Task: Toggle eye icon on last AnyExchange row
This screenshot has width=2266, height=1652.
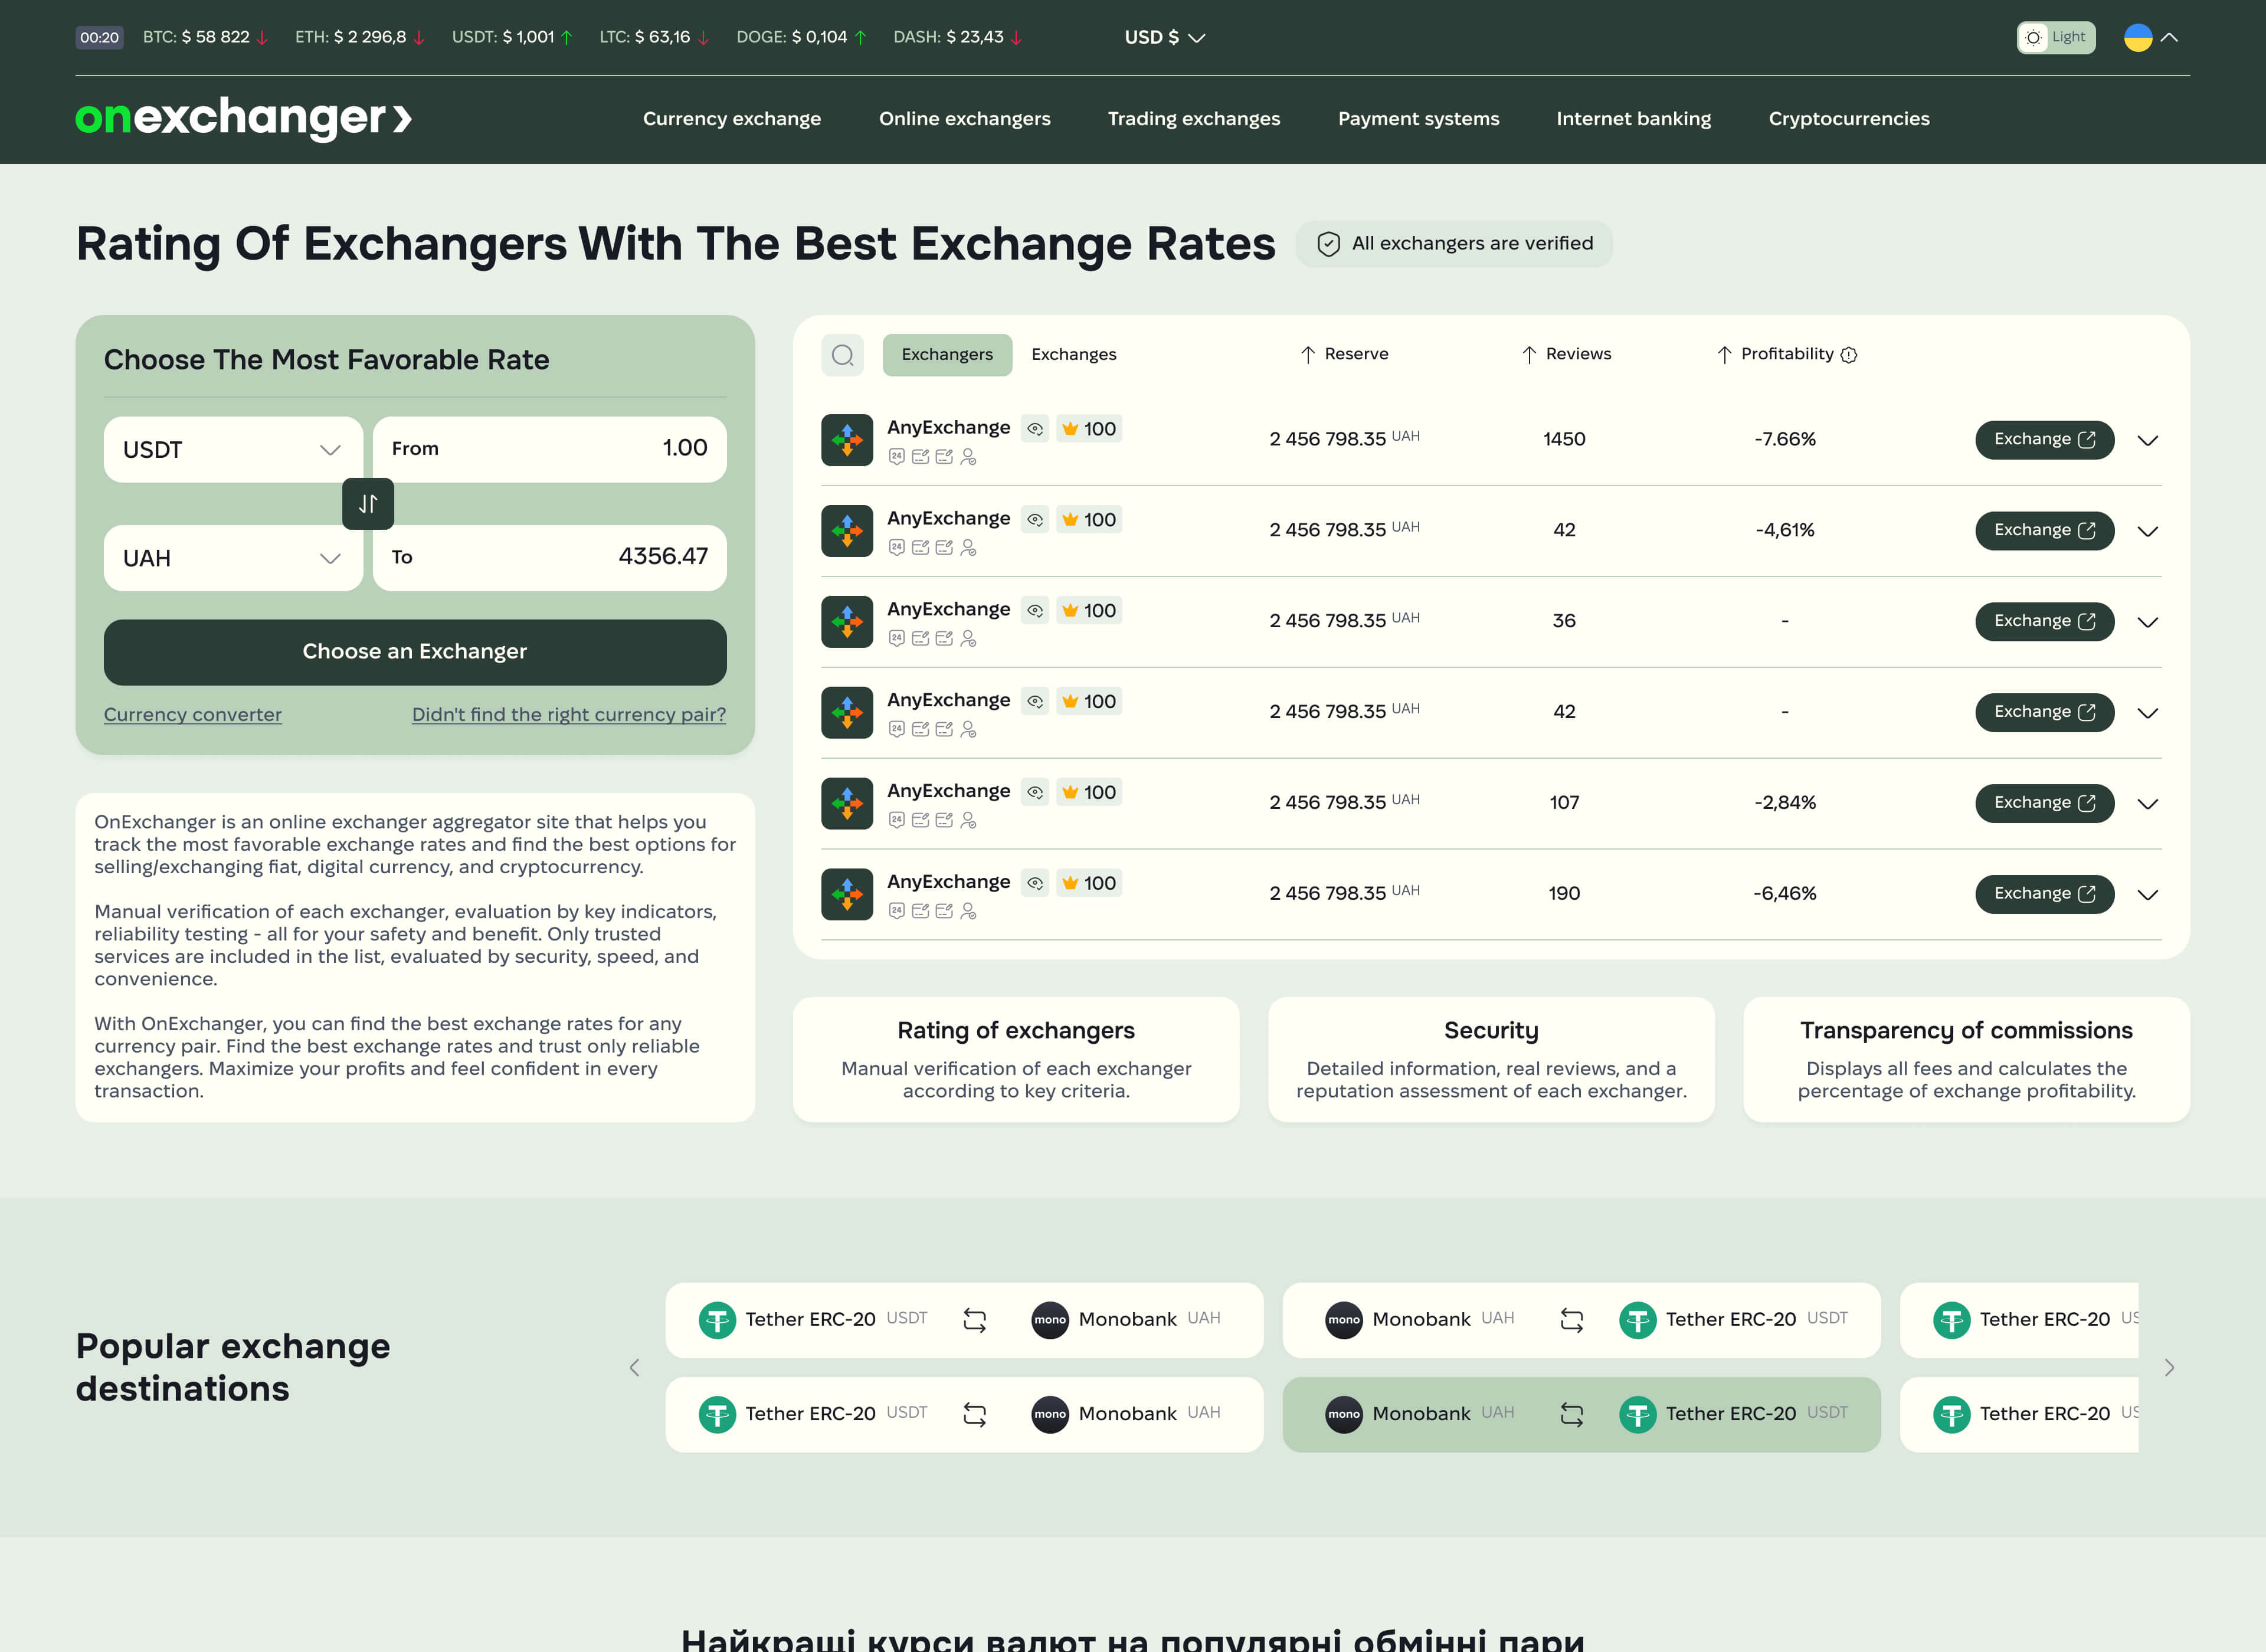Action: point(1035,883)
